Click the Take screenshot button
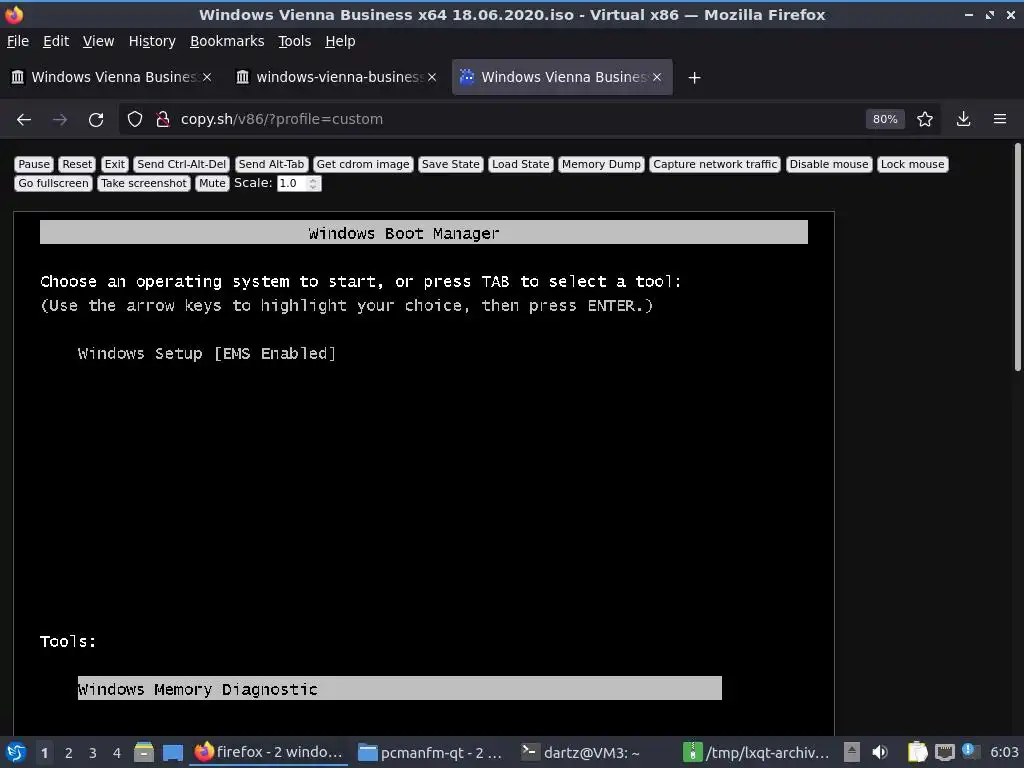The width and height of the screenshot is (1024, 768). coord(144,184)
